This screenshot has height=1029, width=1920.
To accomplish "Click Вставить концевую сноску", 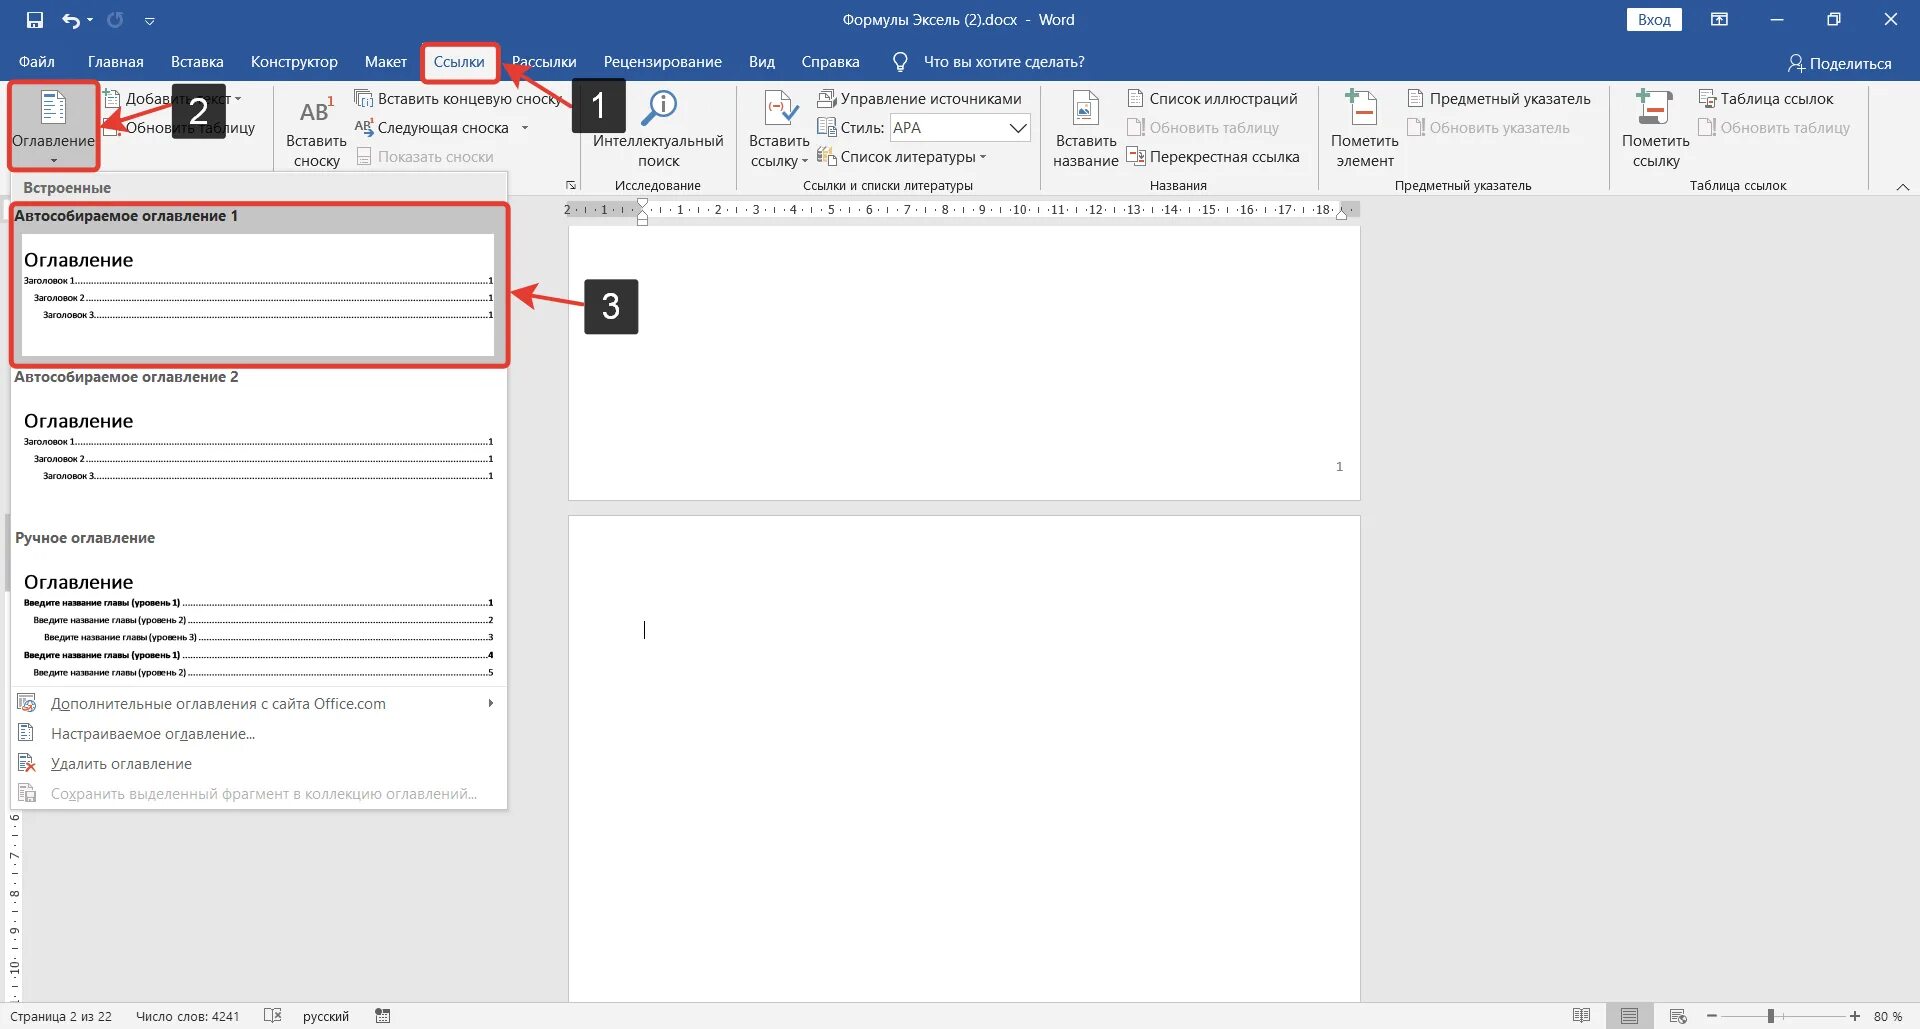I will pos(459,98).
